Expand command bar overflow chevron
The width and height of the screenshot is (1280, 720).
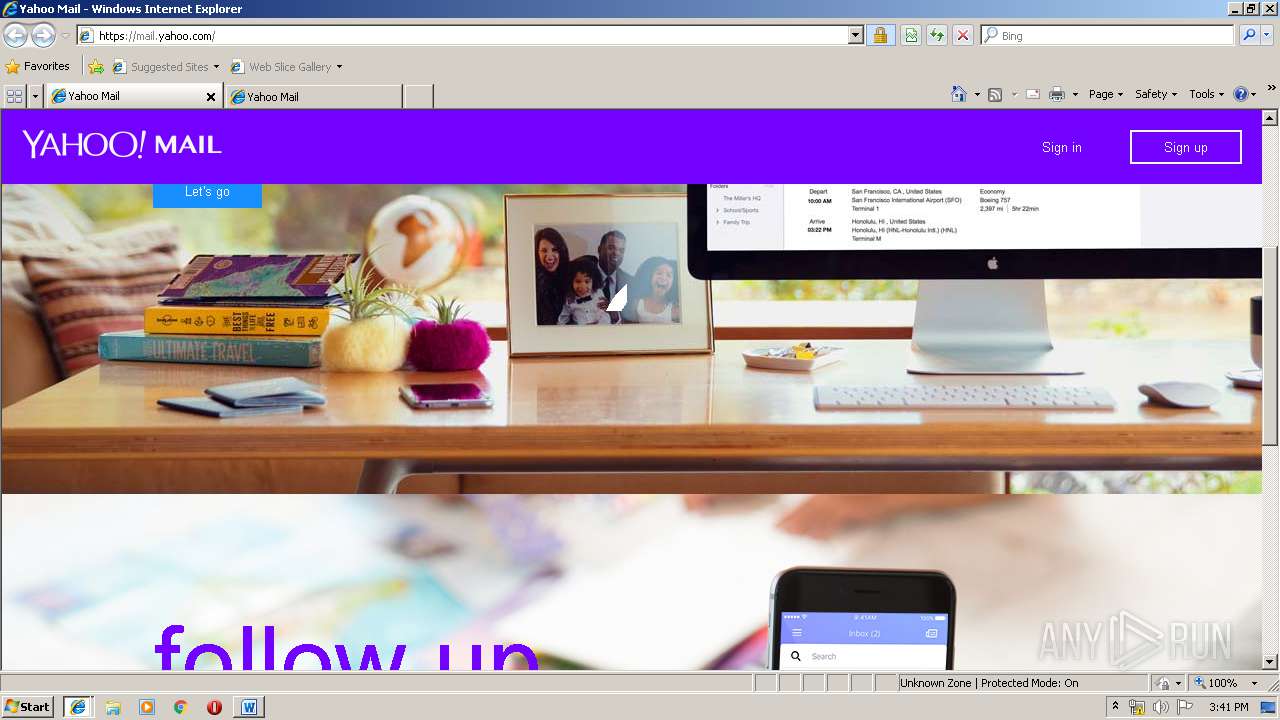(1271, 90)
